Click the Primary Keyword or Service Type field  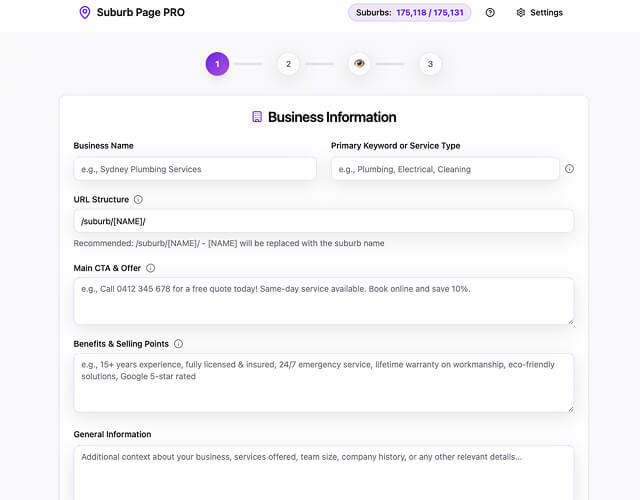click(x=445, y=169)
